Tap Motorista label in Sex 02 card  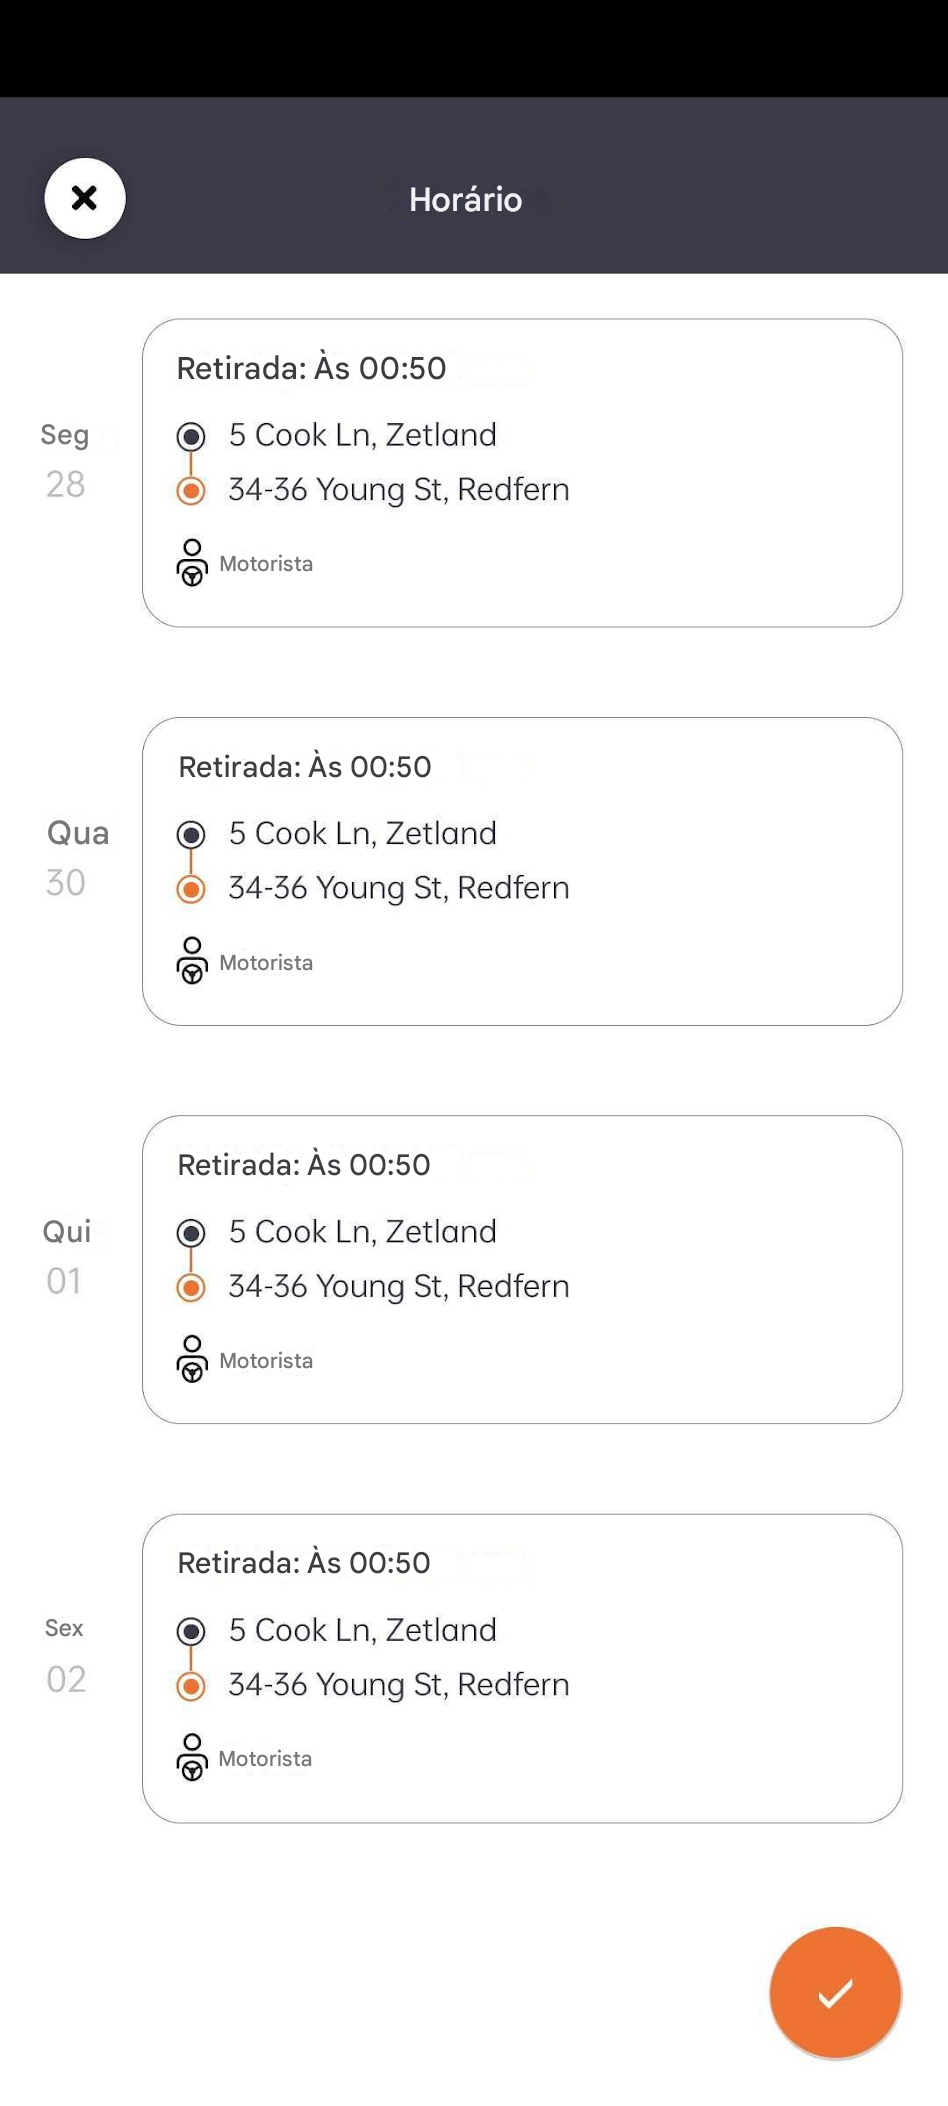[265, 1758]
